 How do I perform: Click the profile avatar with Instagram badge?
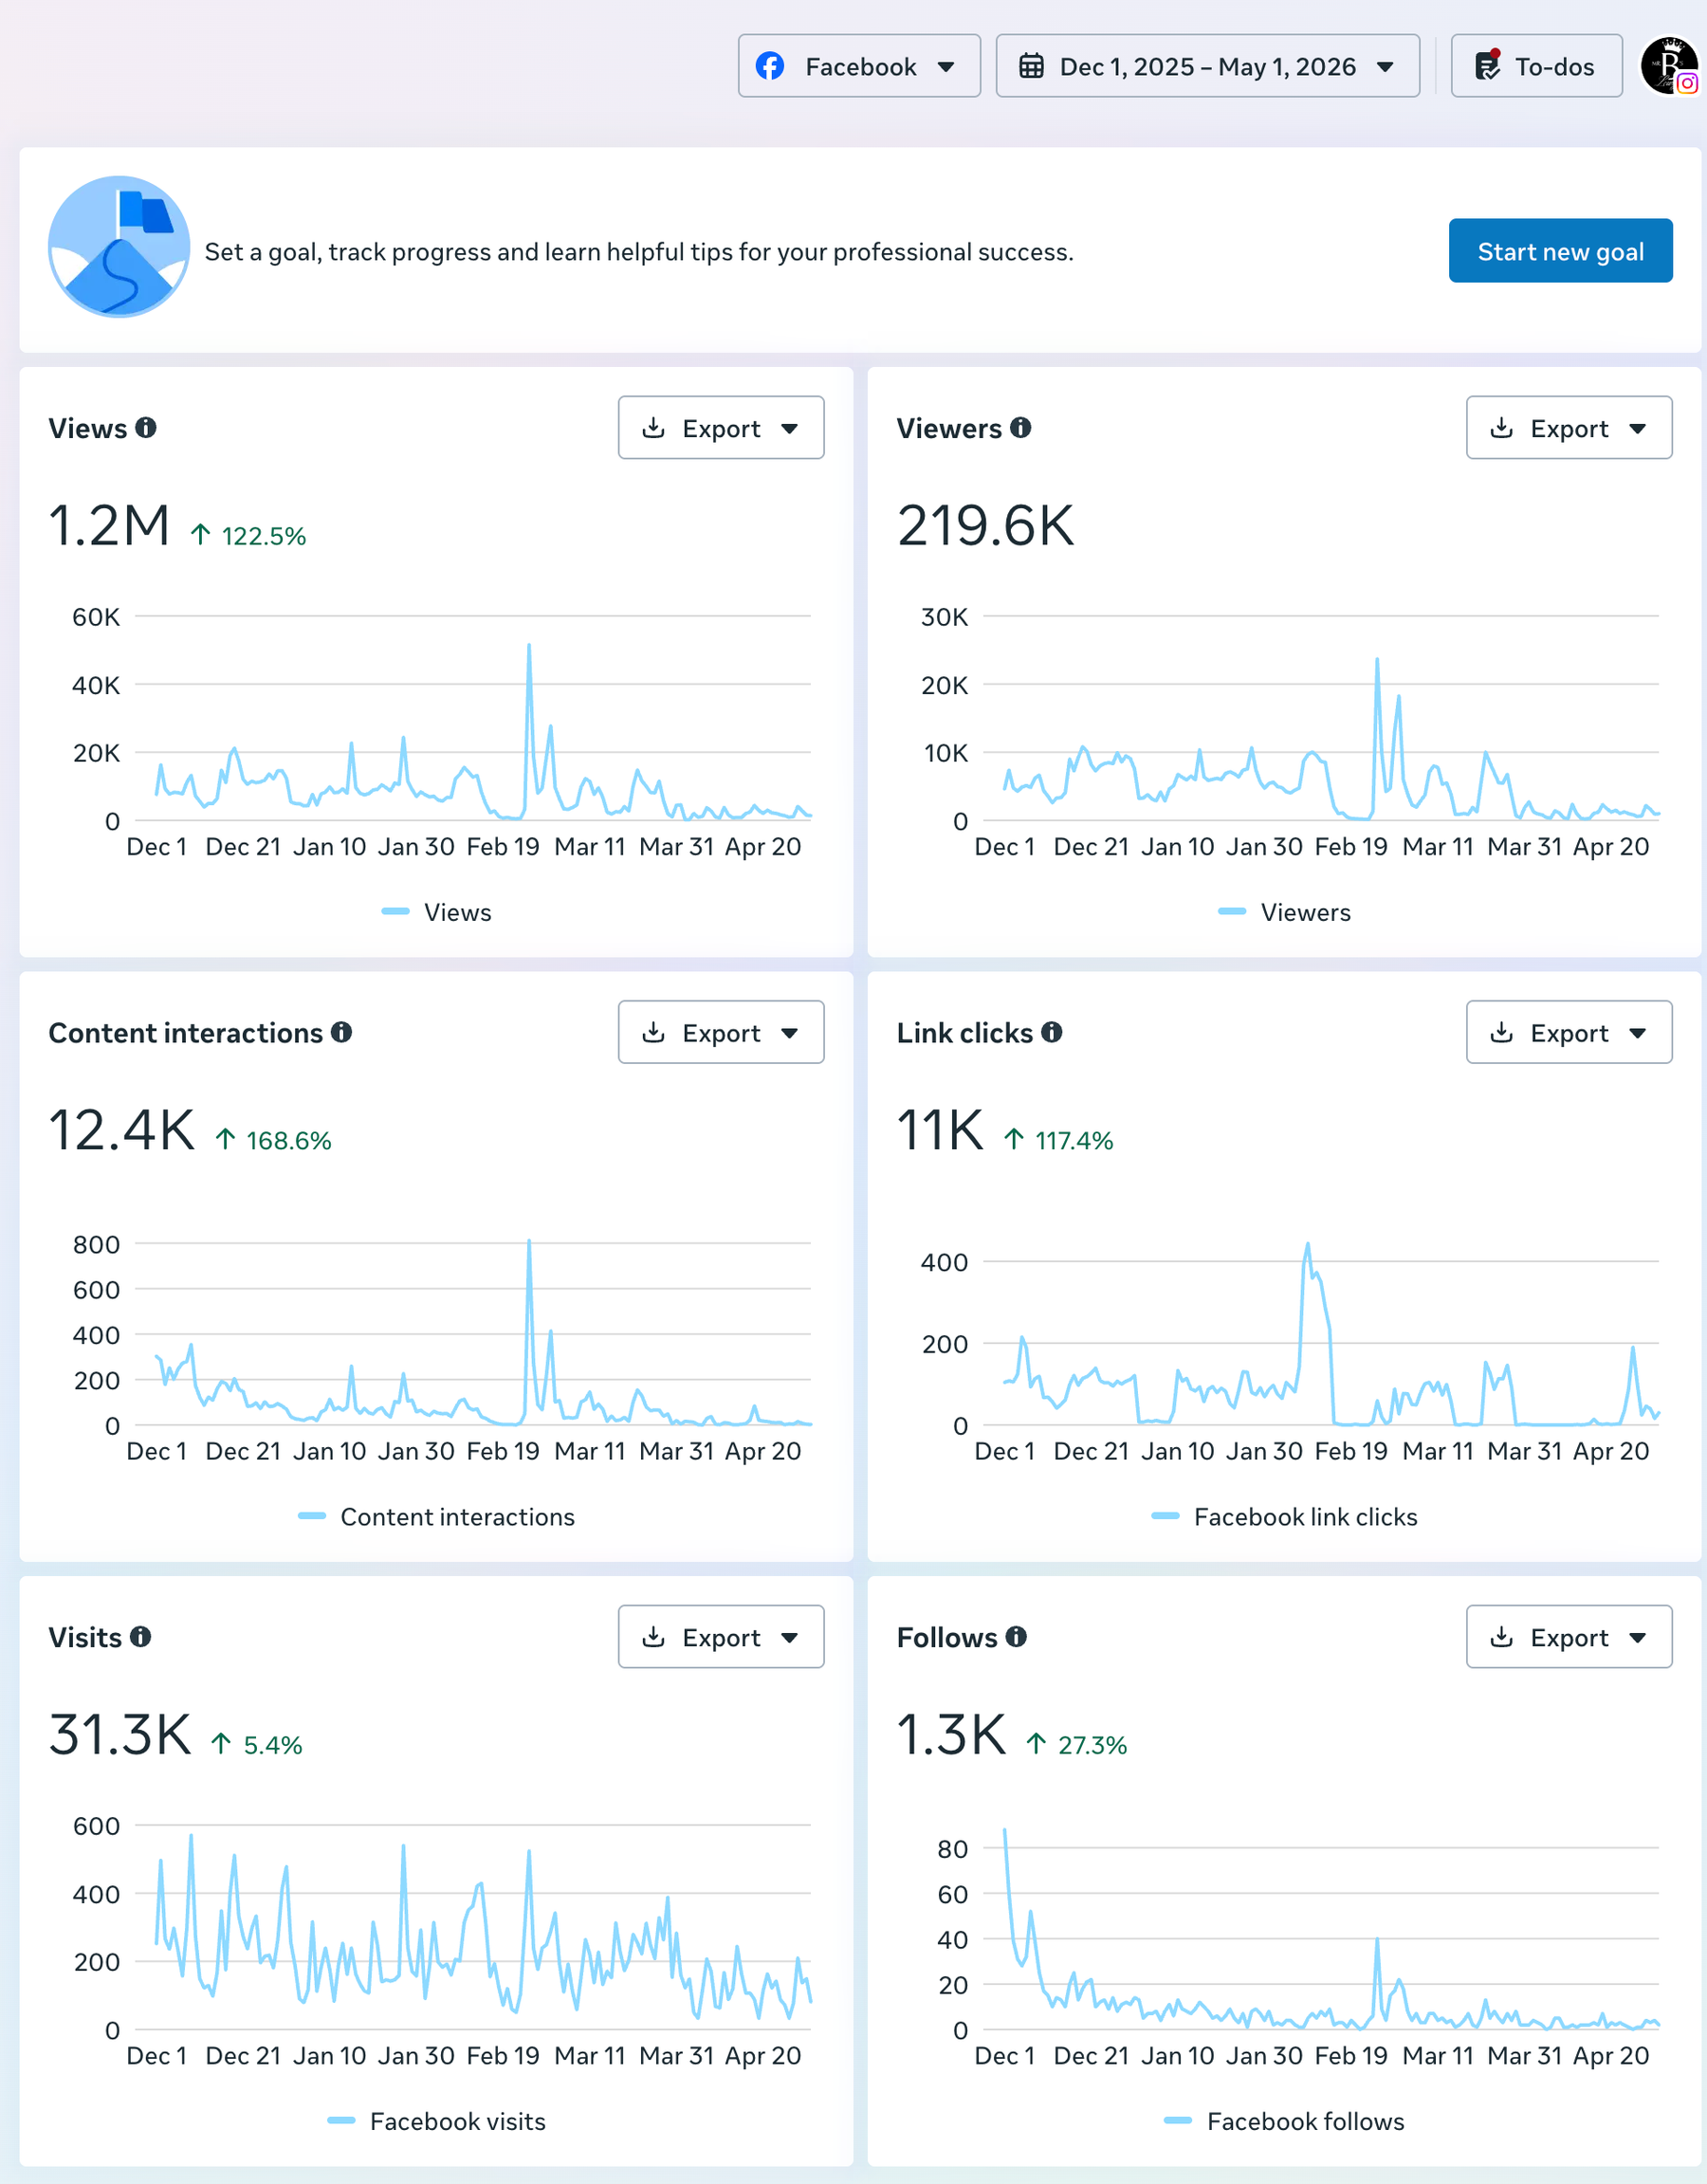tap(1670, 66)
